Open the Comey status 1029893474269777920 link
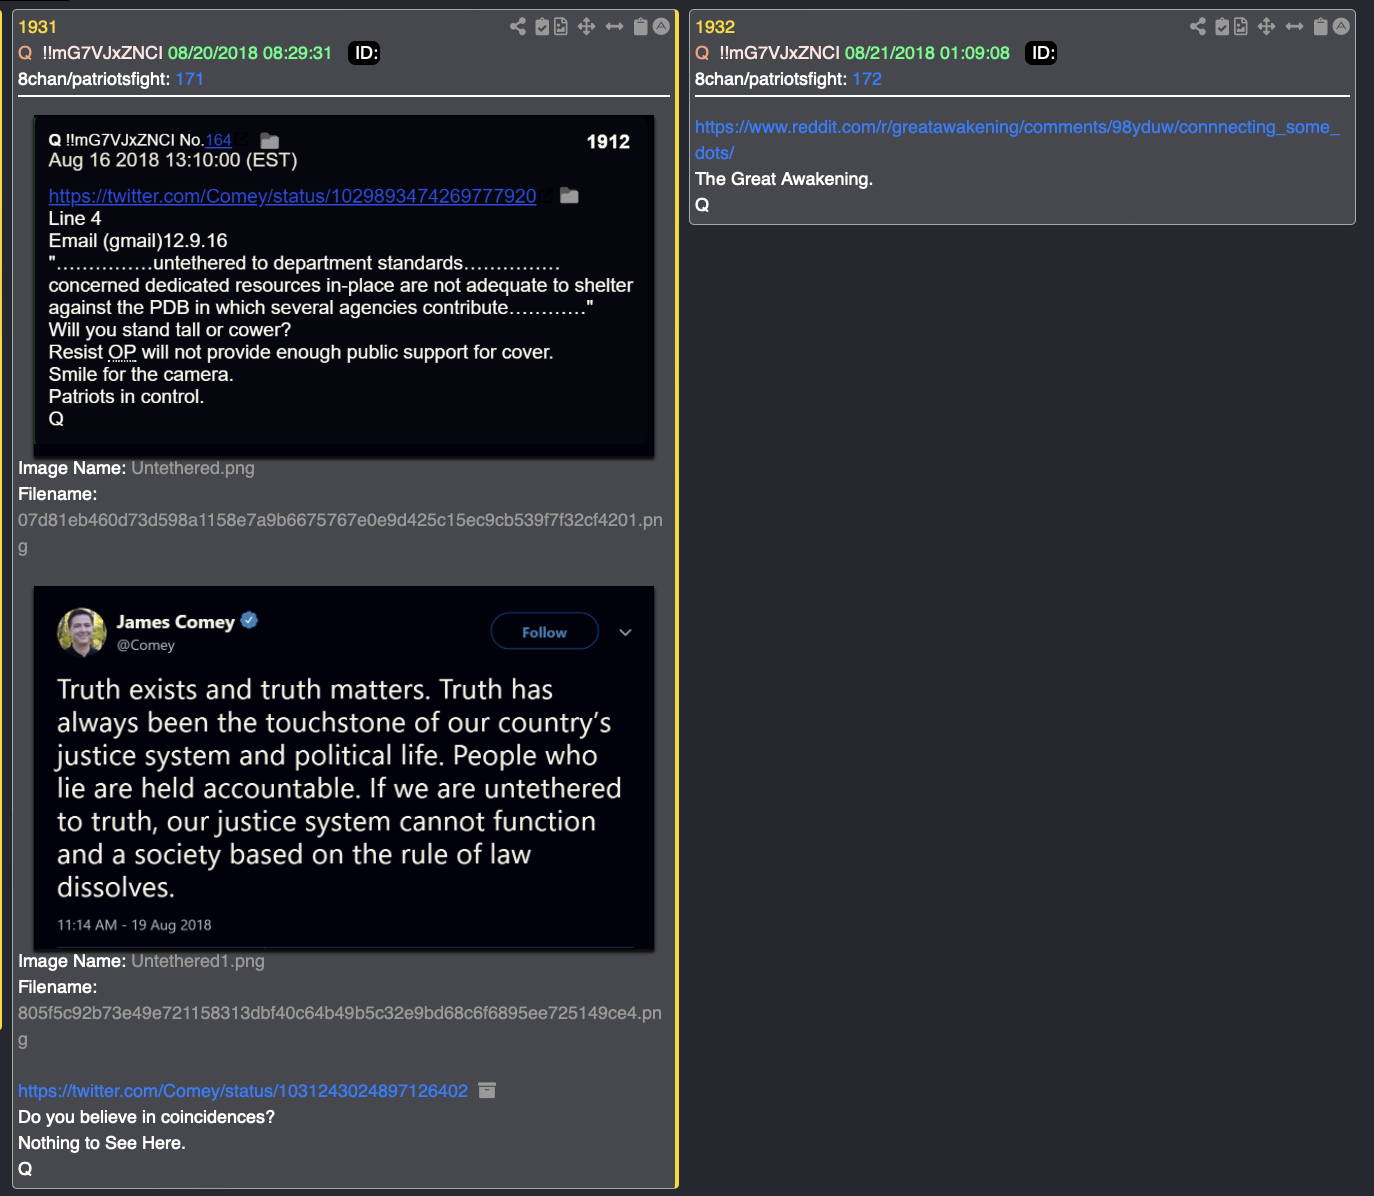Screen dimensions: 1374x1196 pos(293,196)
